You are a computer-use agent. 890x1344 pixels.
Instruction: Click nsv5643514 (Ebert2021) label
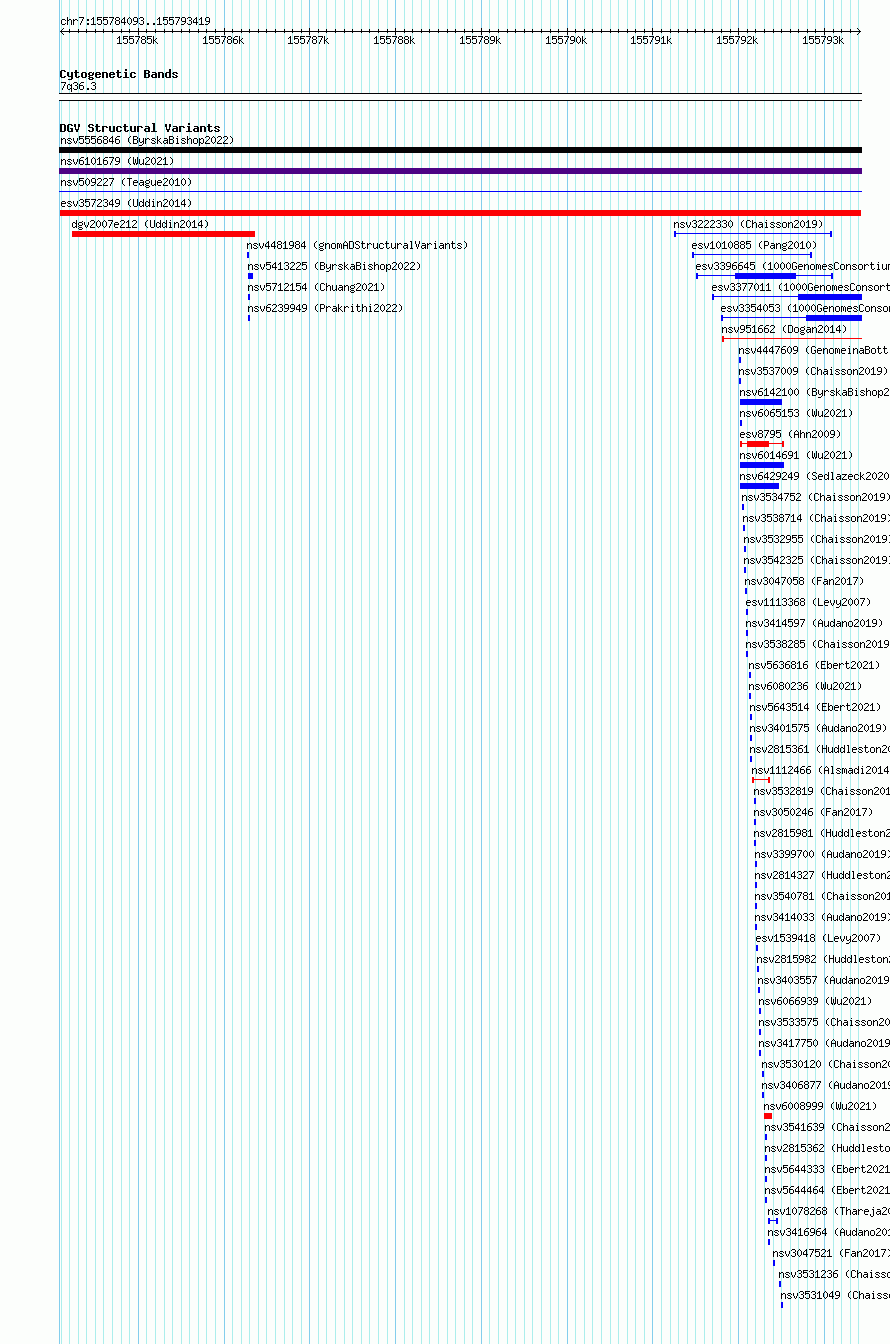pyautogui.click(x=815, y=707)
